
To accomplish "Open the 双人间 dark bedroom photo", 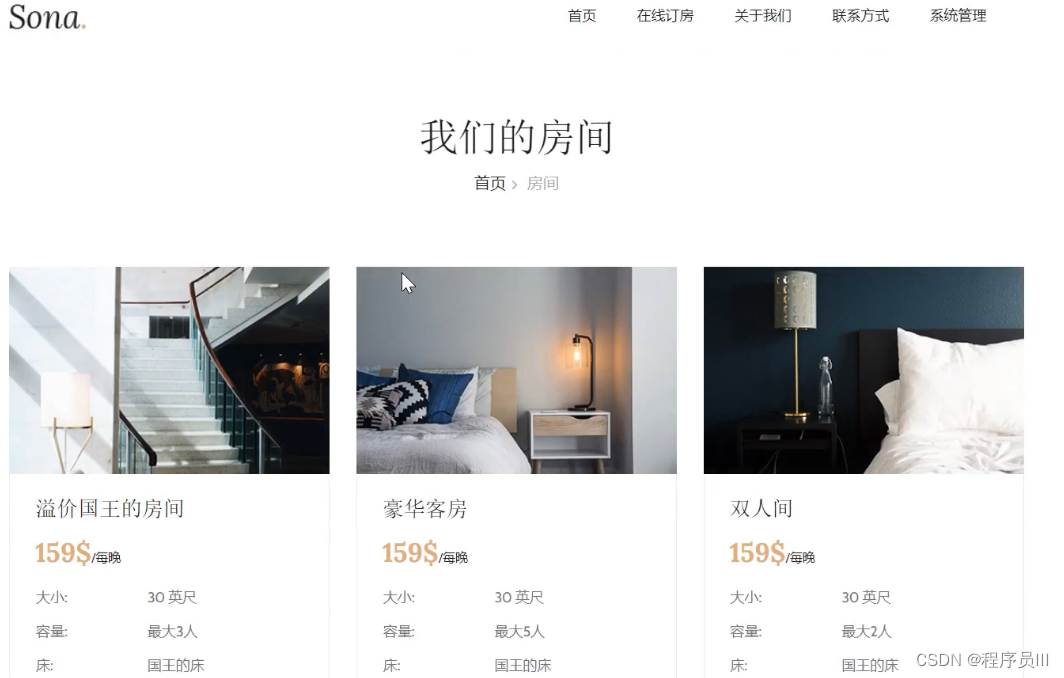I will click(x=864, y=370).
